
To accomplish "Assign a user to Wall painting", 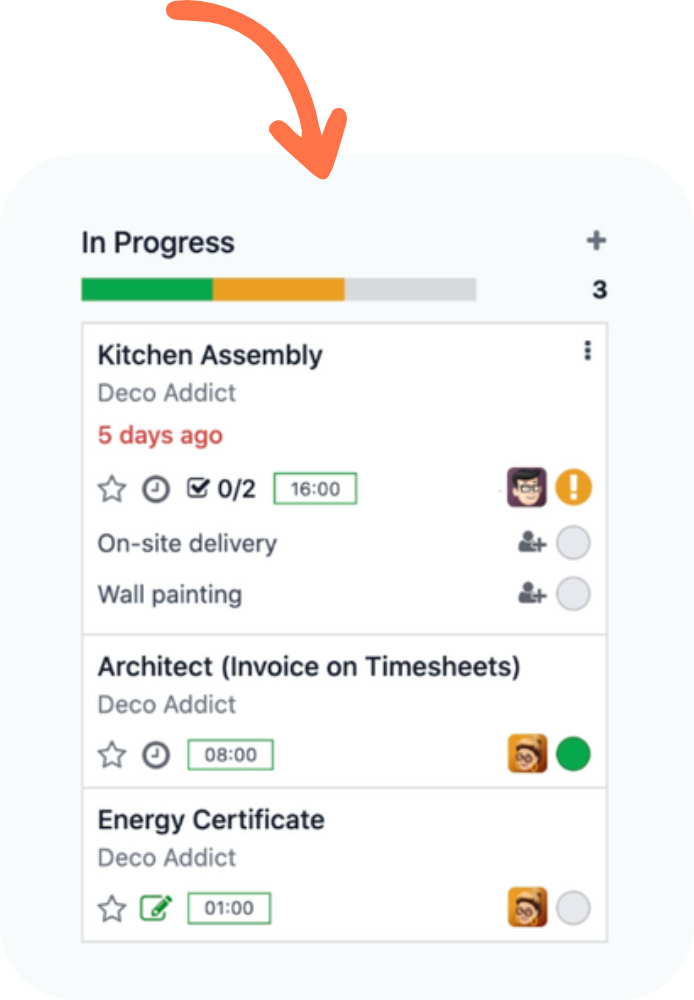I will [x=531, y=594].
